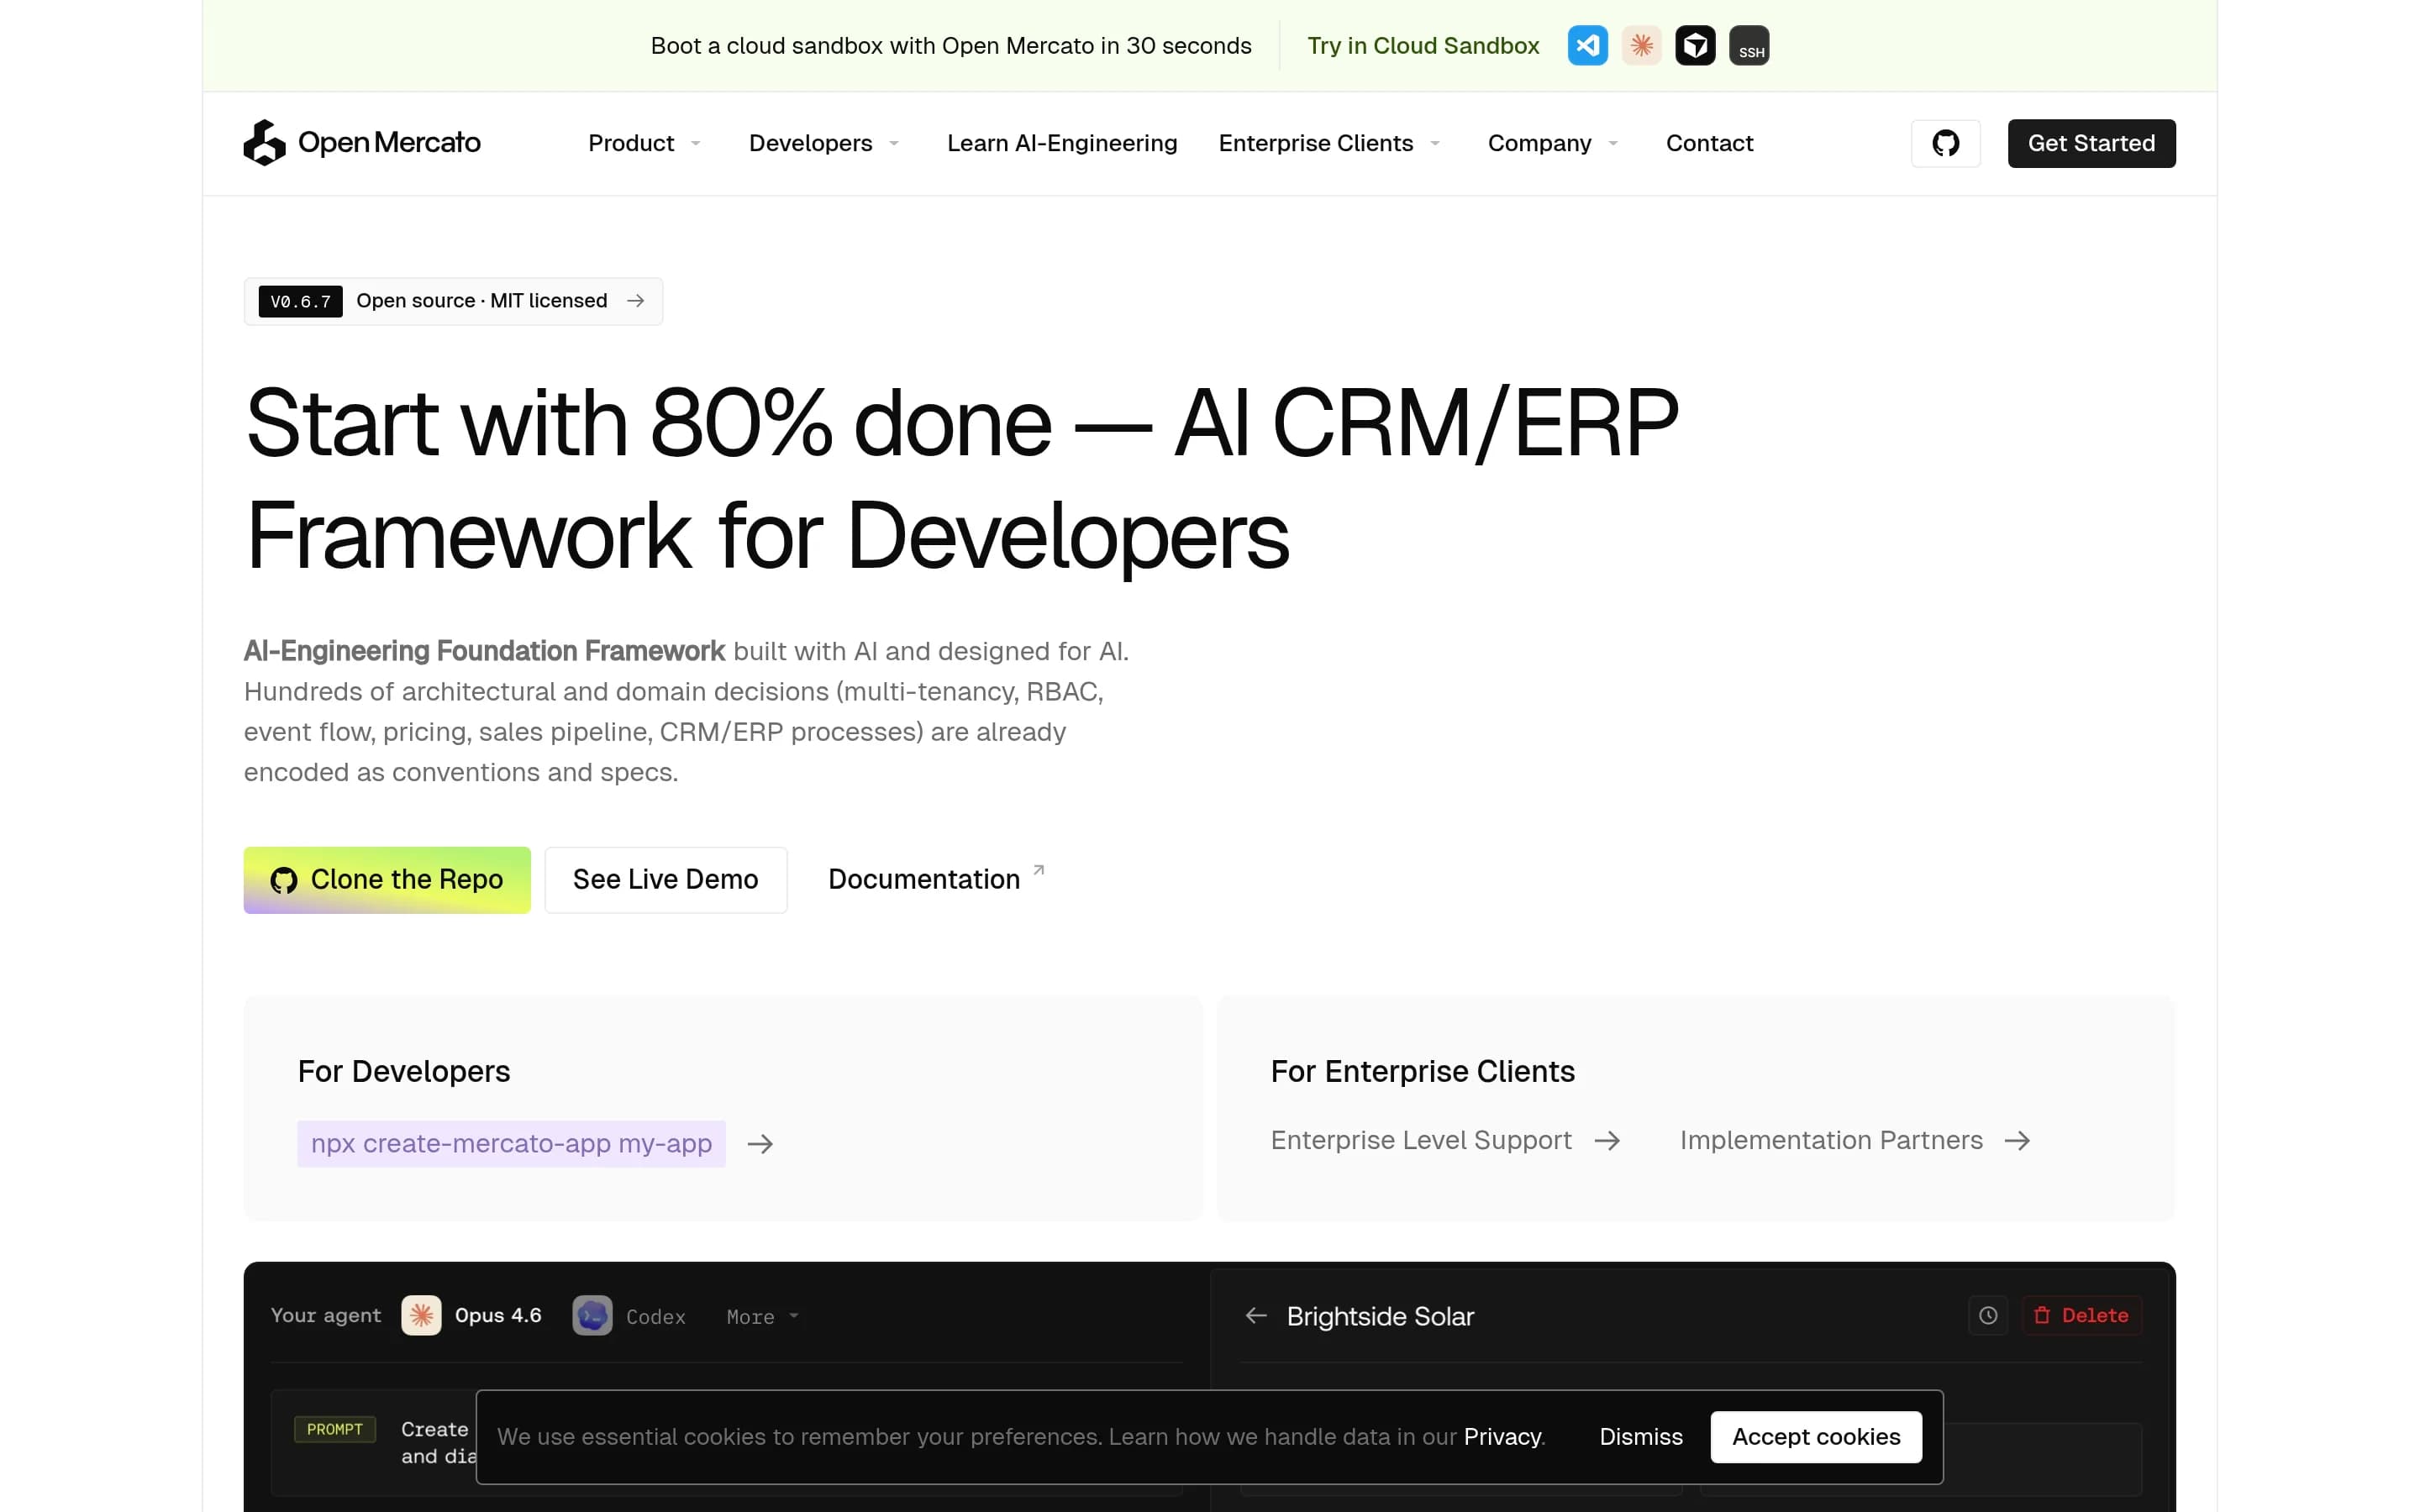Accept cookies
The image size is (2420, 1512).
point(1816,1437)
